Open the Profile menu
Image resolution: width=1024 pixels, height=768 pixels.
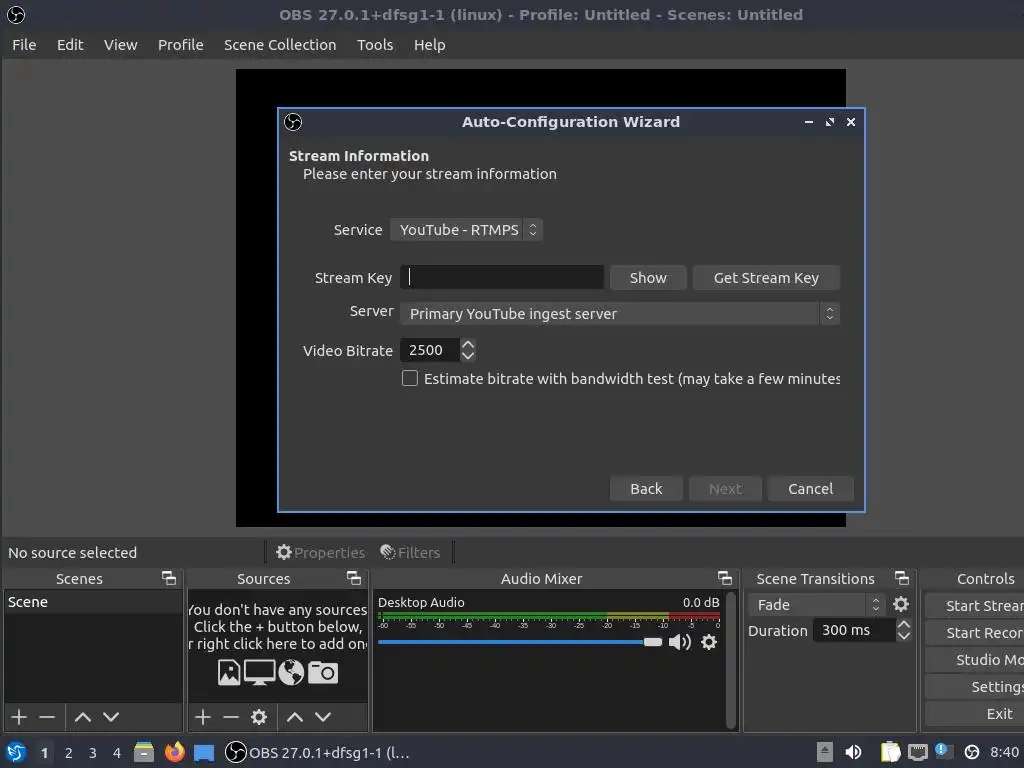181,44
